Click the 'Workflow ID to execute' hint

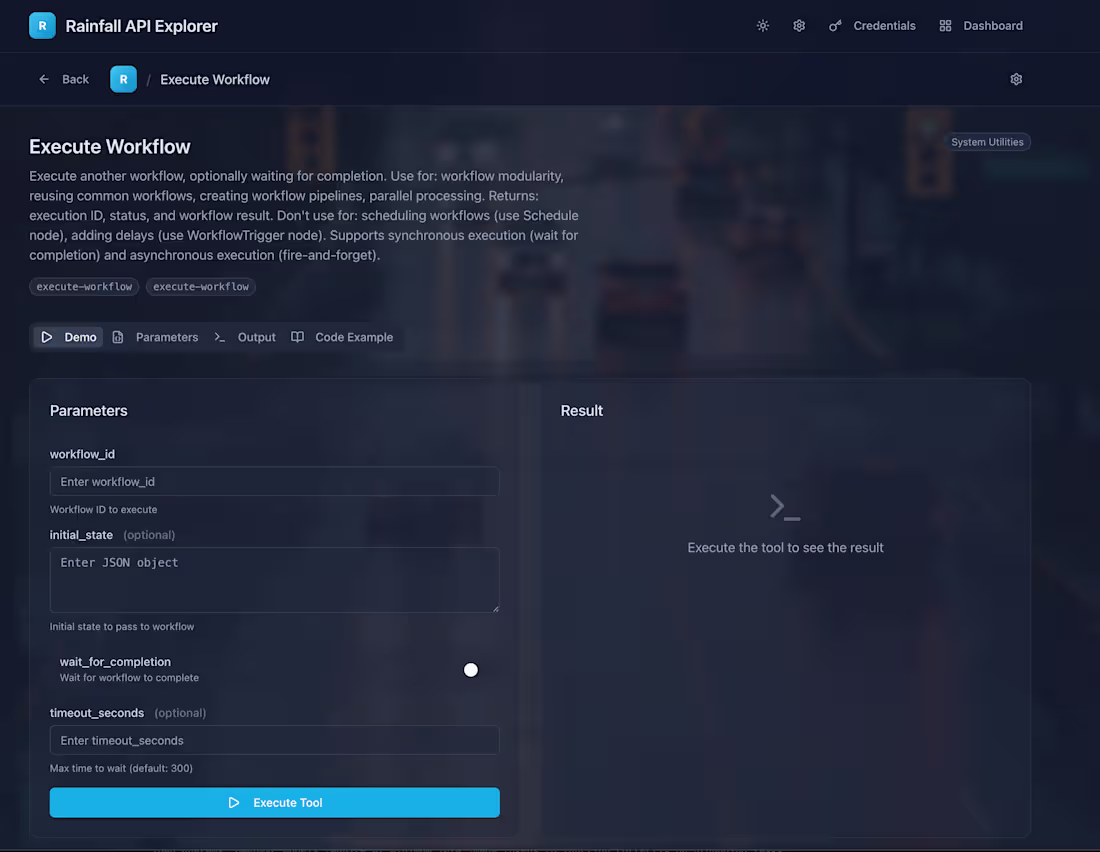pos(103,510)
